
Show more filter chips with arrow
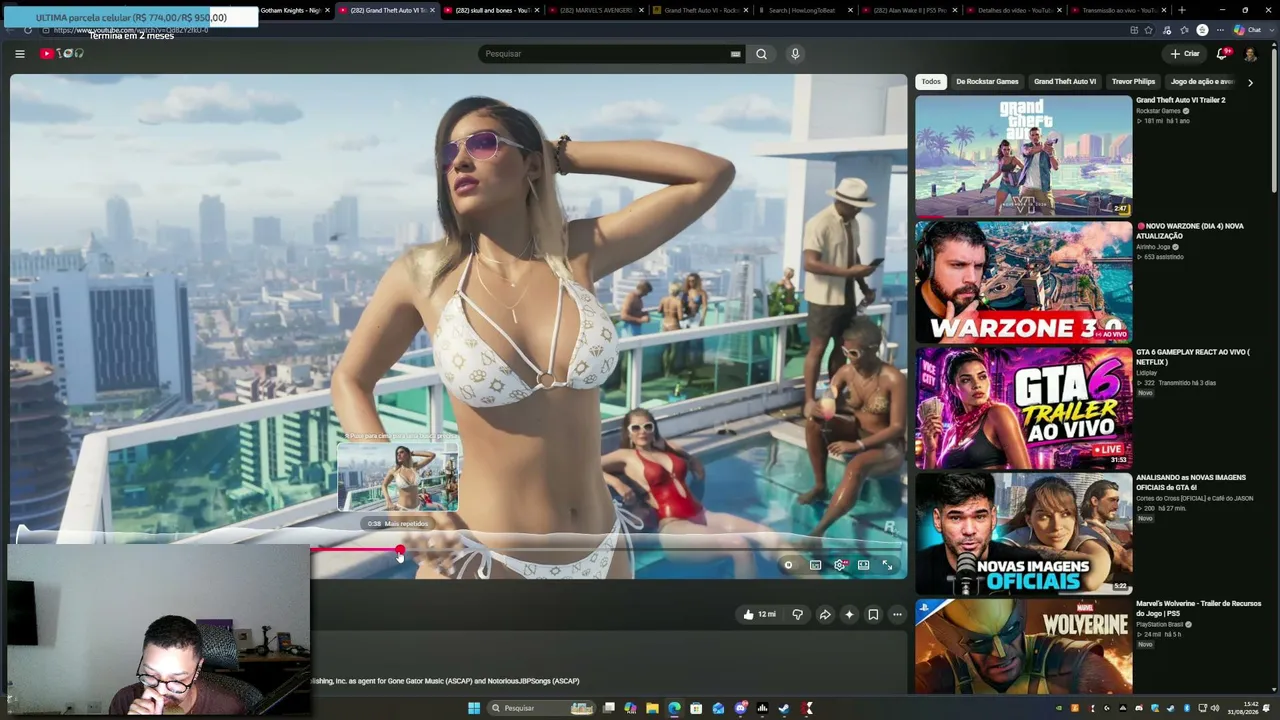tap(1250, 82)
